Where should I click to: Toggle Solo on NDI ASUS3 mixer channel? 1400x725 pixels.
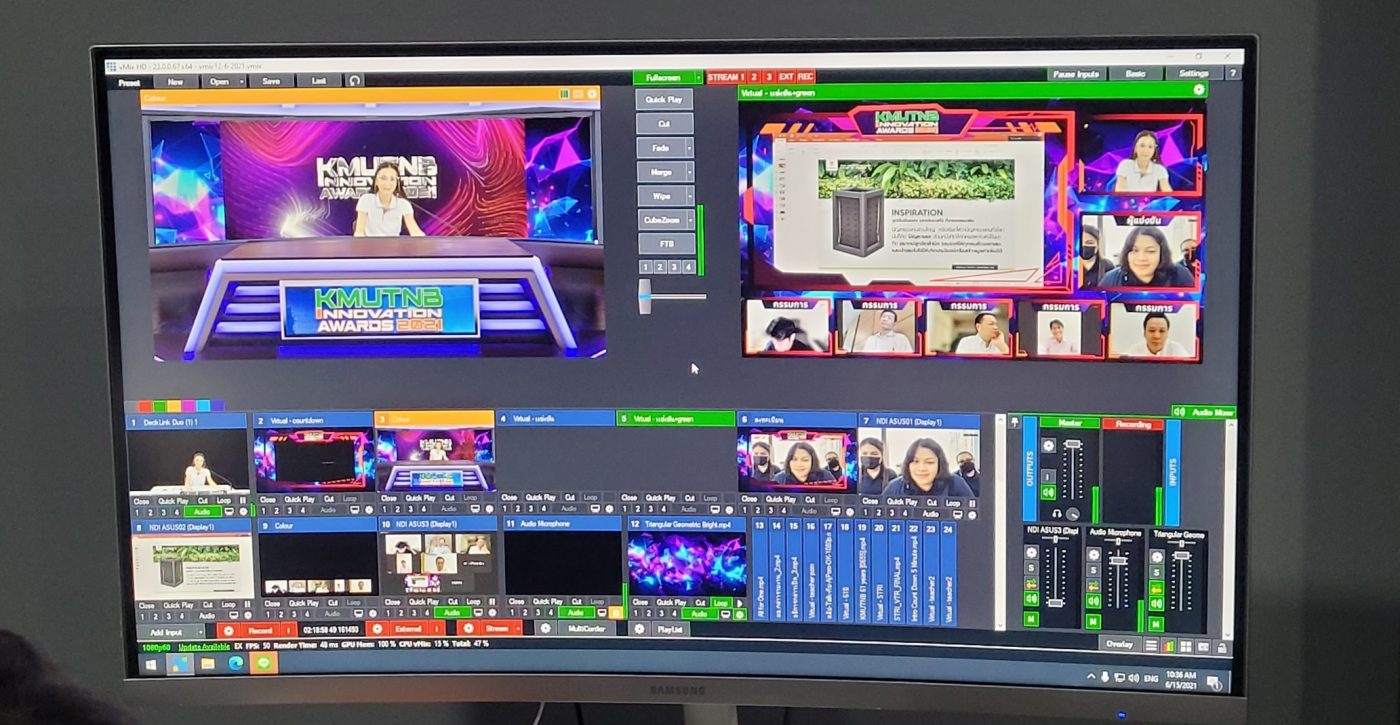tap(1031, 568)
